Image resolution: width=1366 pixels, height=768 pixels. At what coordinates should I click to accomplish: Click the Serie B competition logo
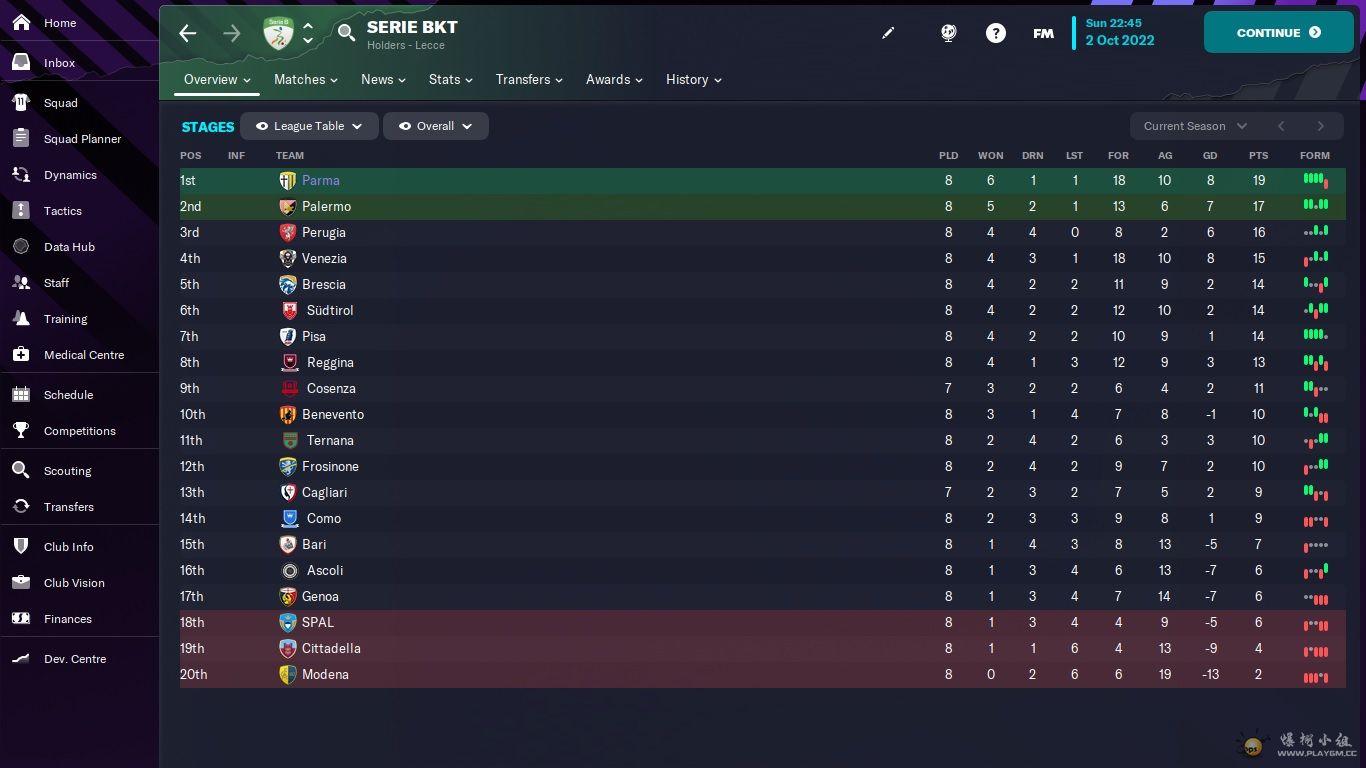278,33
